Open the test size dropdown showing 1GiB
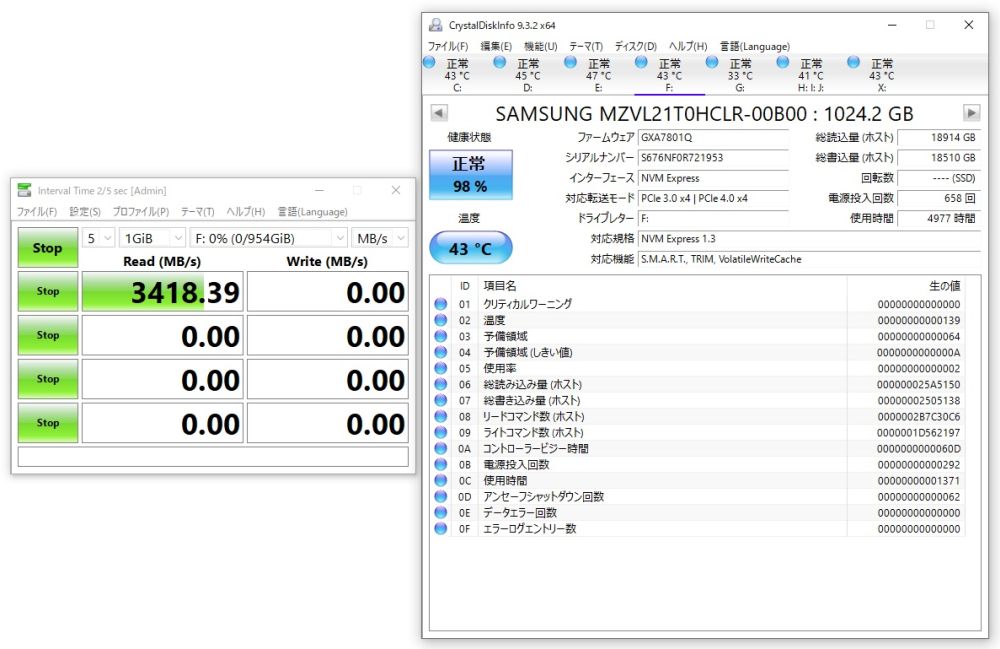The height and width of the screenshot is (649, 1000). coord(152,238)
